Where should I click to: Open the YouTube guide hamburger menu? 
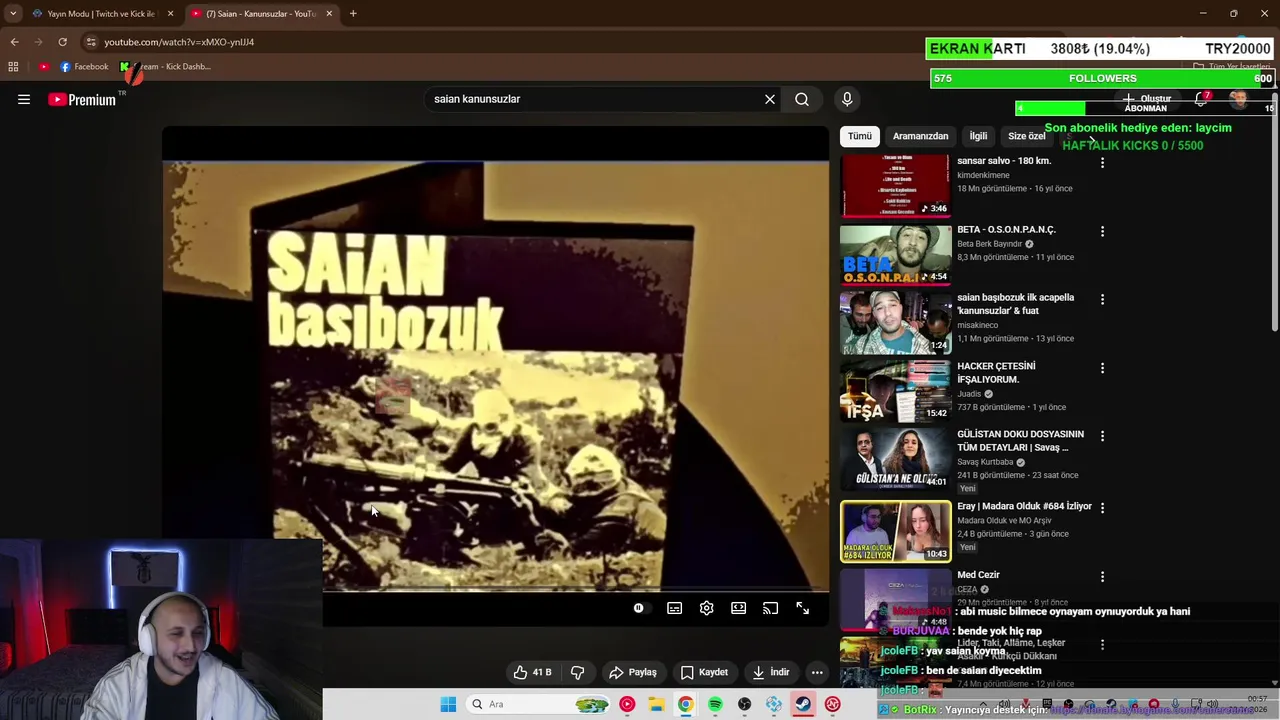24,99
